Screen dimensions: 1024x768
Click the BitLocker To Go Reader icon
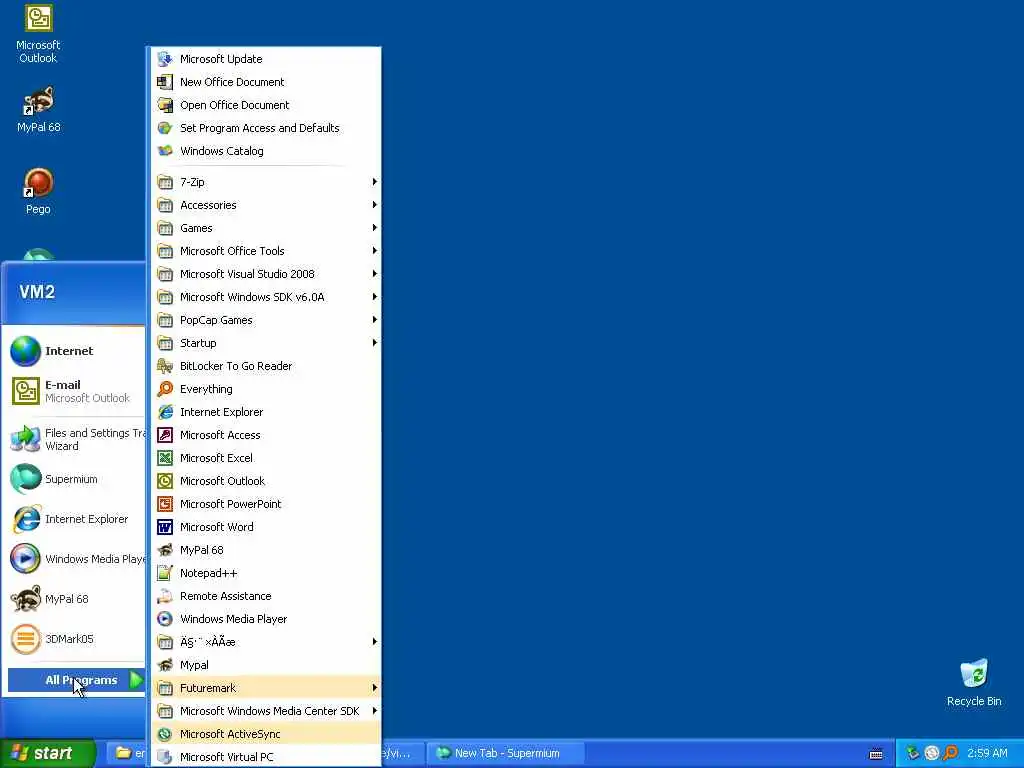(x=165, y=366)
